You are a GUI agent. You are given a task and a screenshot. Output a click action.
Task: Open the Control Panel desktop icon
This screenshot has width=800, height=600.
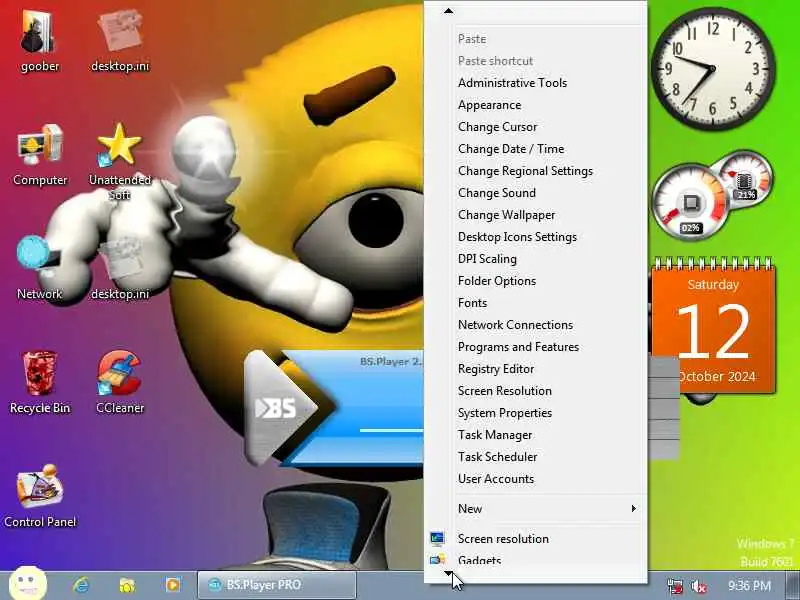(x=40, y=487)
